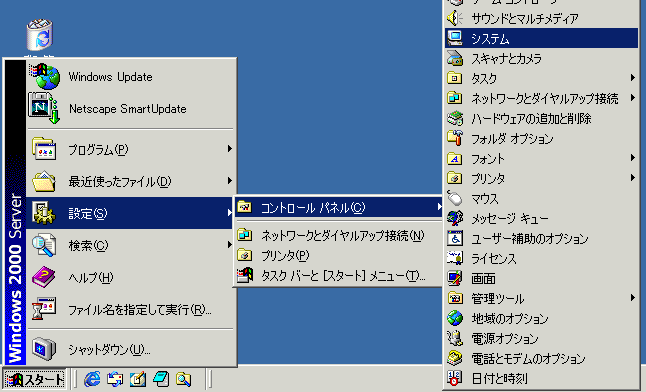This screenshot has height=392, width=646.
Task: Click the ユーザー補助のオプション accessibility icon
Action: 455,238
